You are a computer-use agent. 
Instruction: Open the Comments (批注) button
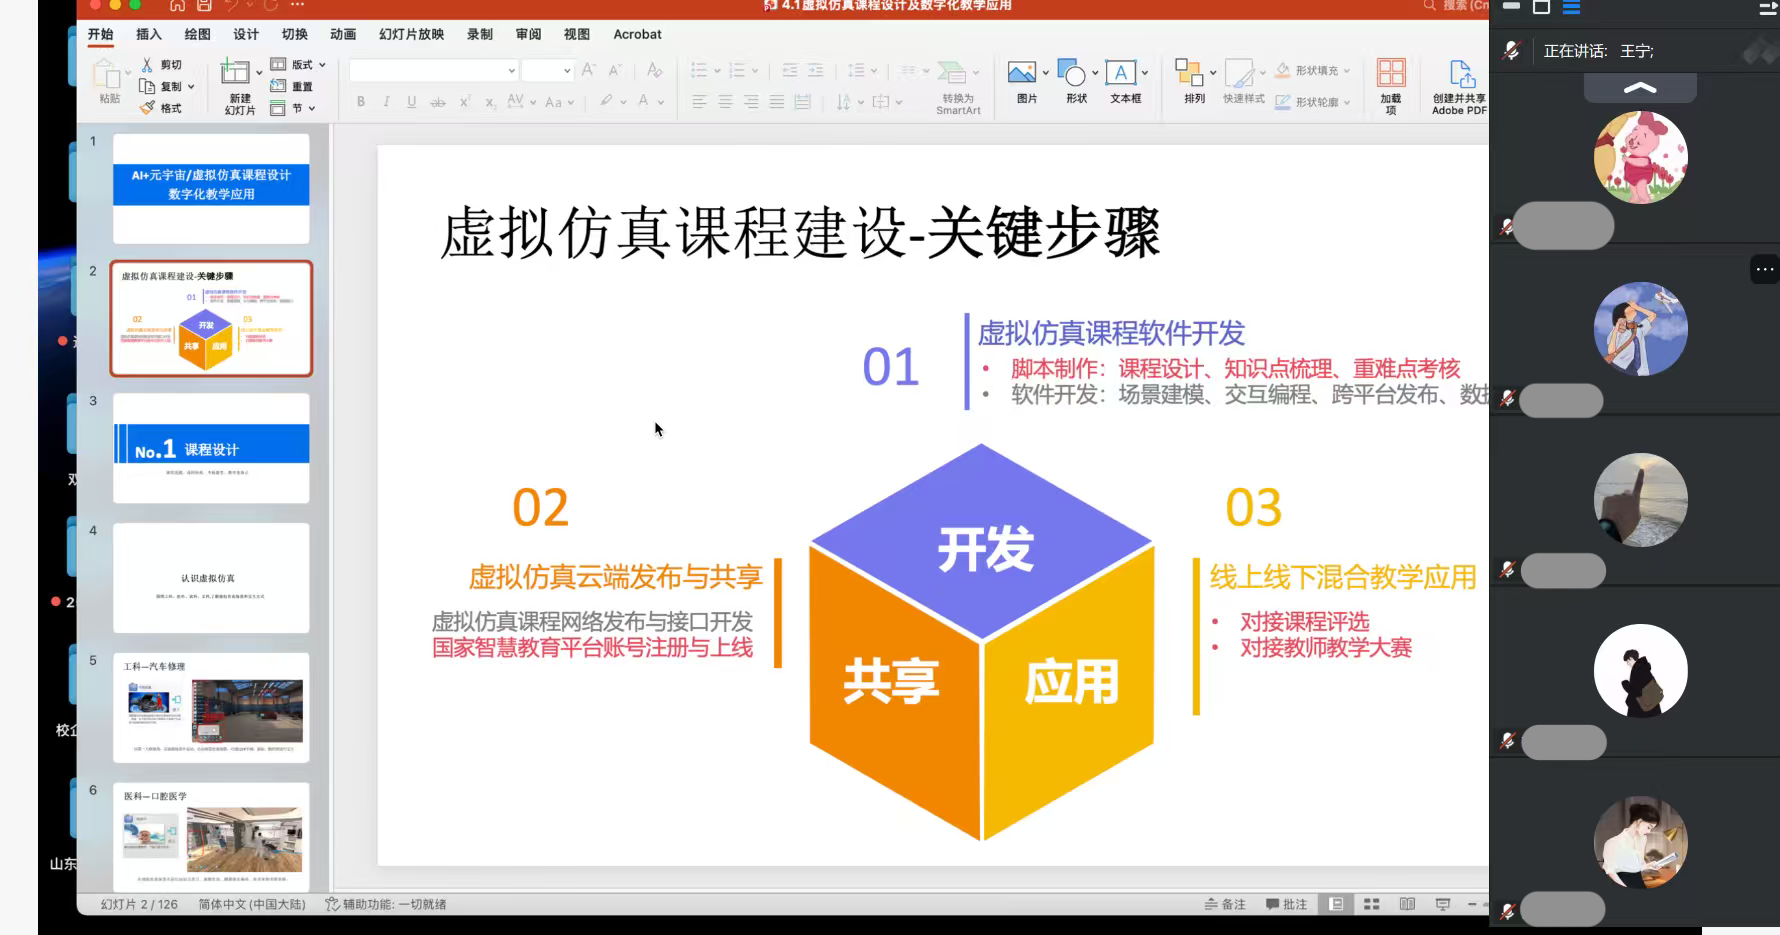[1286, 904]
